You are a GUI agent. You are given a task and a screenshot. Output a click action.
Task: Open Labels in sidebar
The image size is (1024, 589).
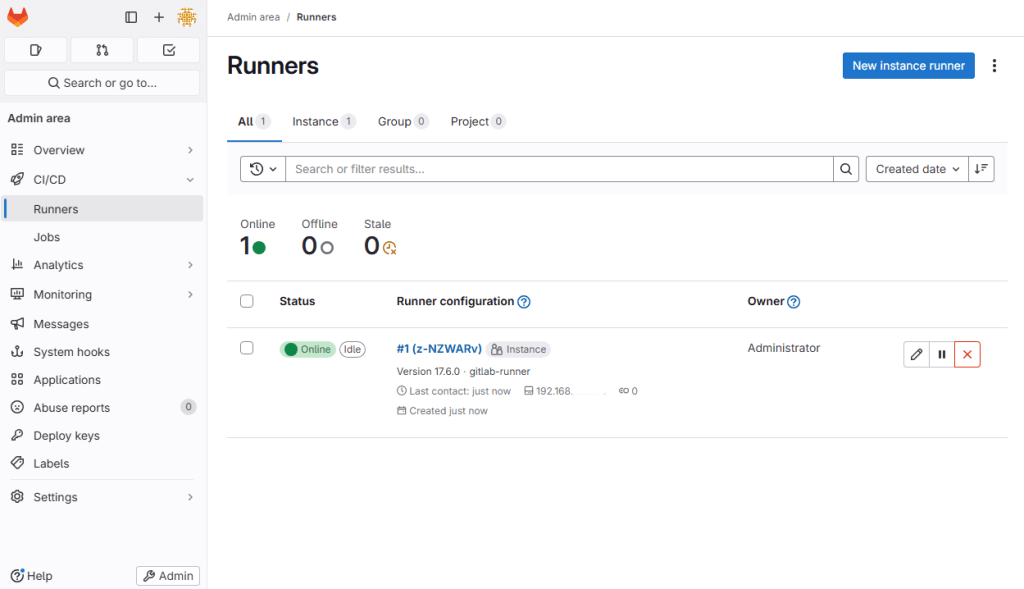[x=102, y=464]
